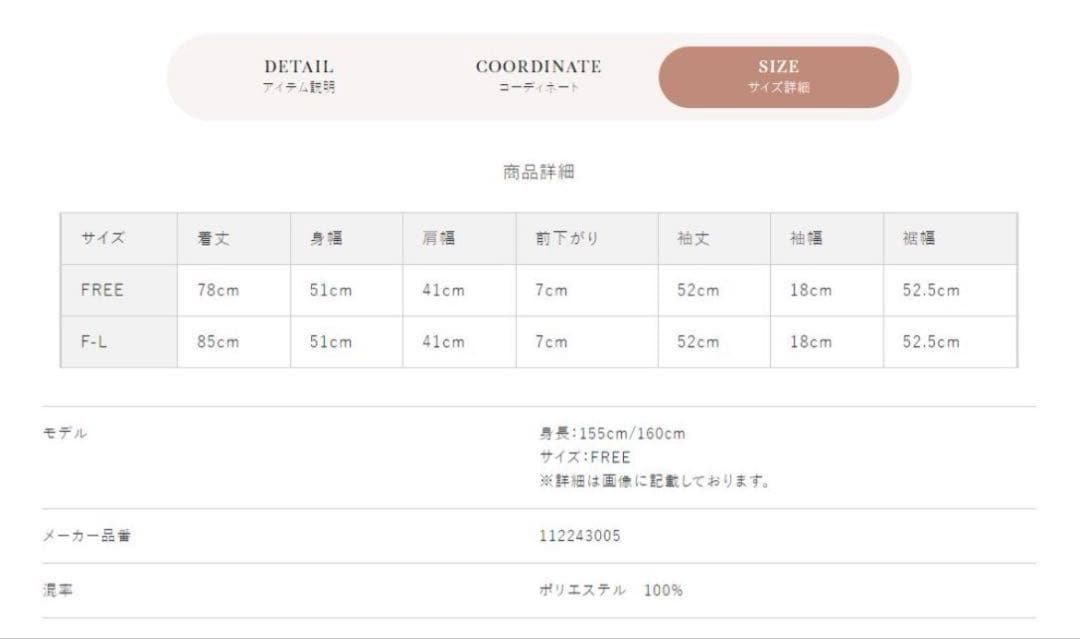1080x639 pixels.
Task: Open the DETAIL tab
Action: (x=298, y=76)
